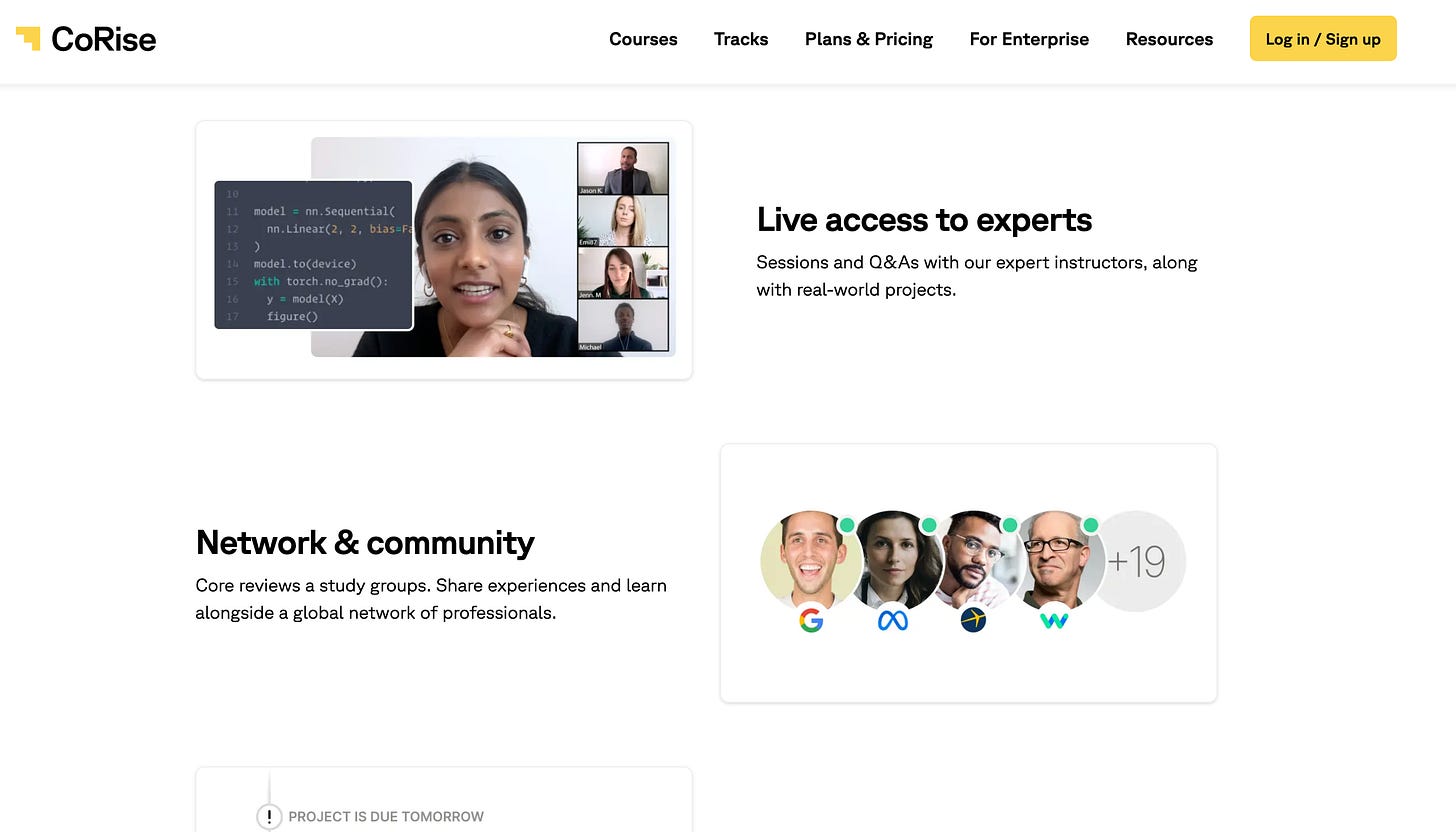Click the CoRise yellow logo icon
1456x832 pixels.
28,39
